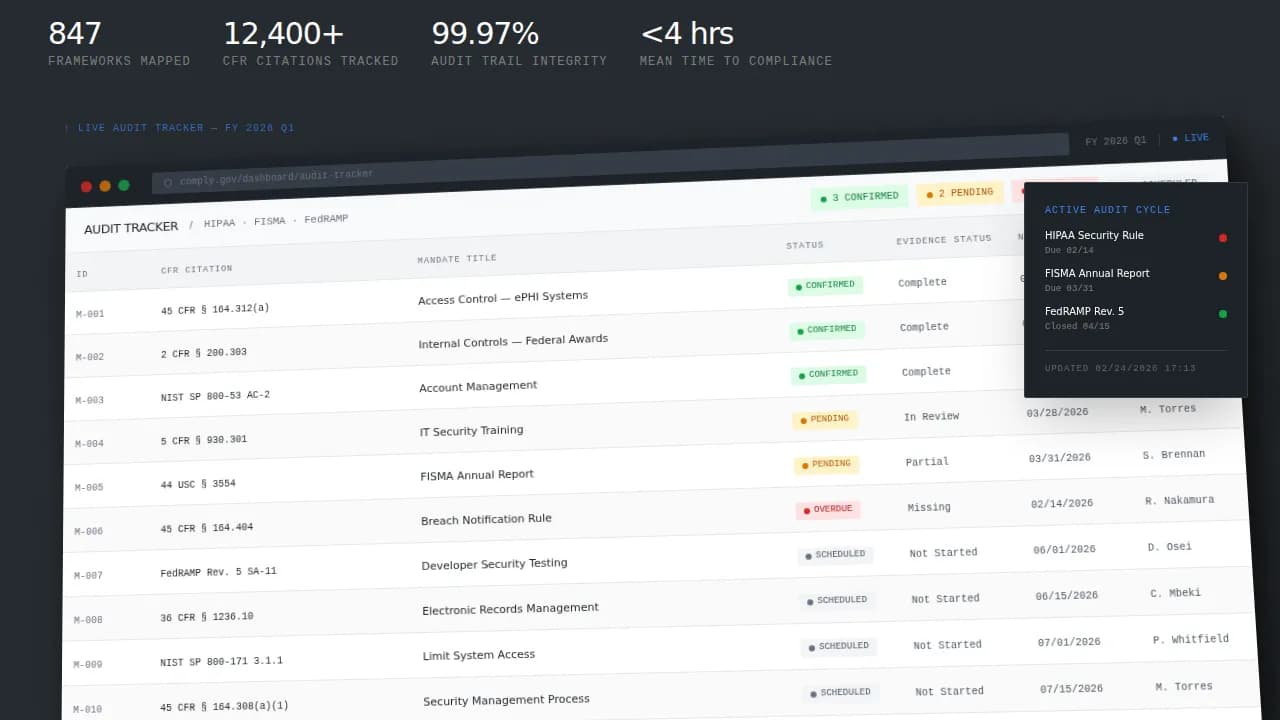The width and height of the screenshot is (1280, 720).
Task: Click PENDING badge on IT Security Training row
Action: pyautogui.click(x=825, y=420)
